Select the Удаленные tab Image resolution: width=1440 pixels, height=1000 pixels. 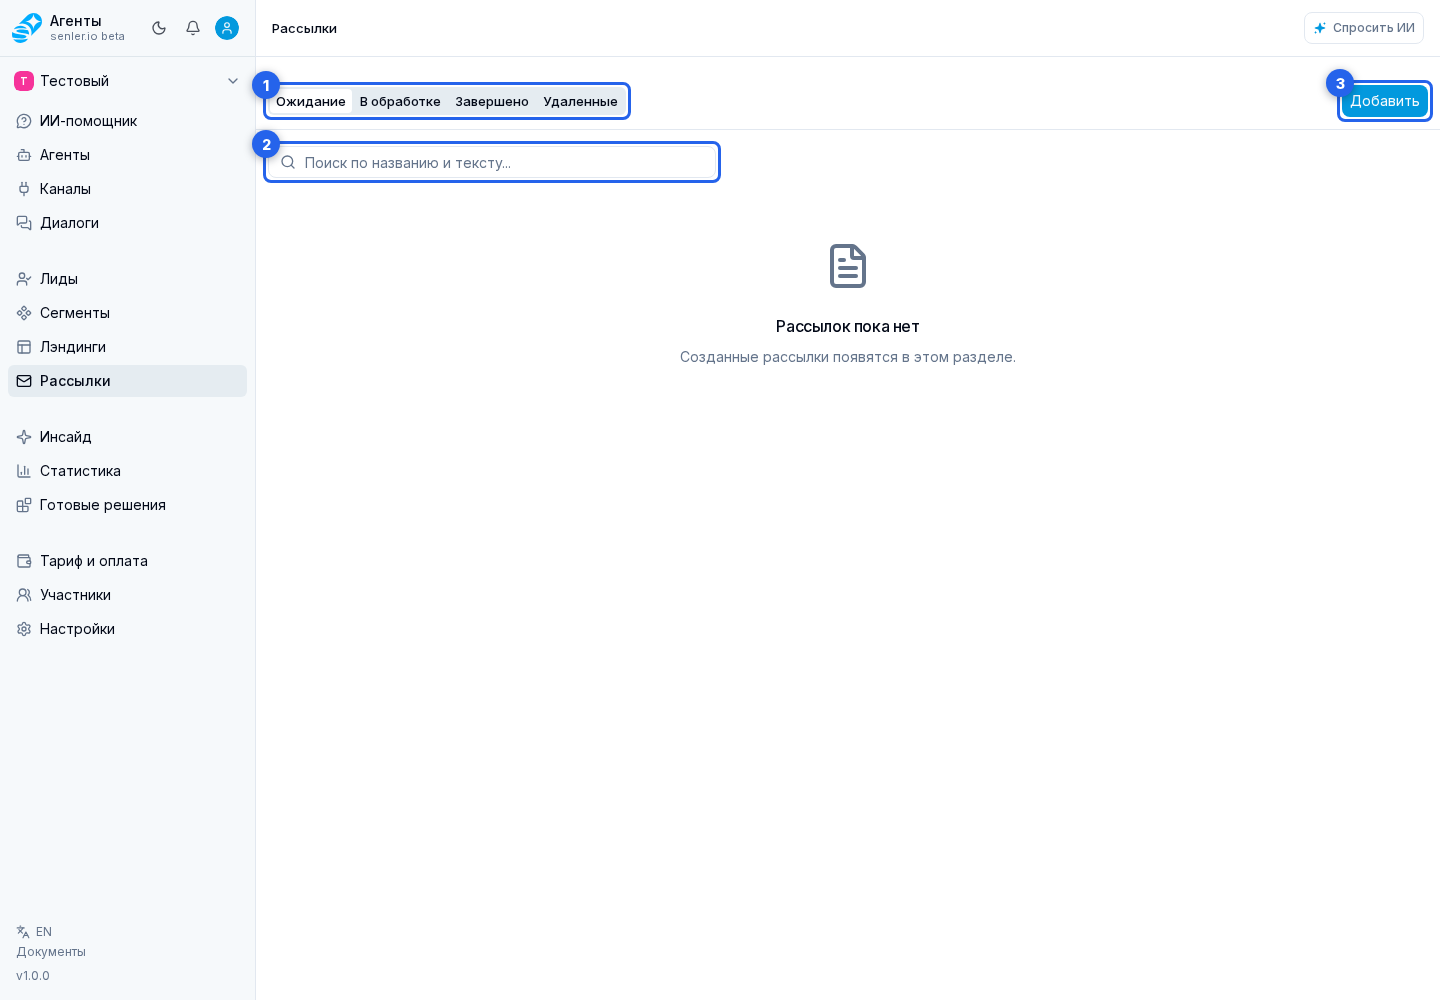pos(580,101)
